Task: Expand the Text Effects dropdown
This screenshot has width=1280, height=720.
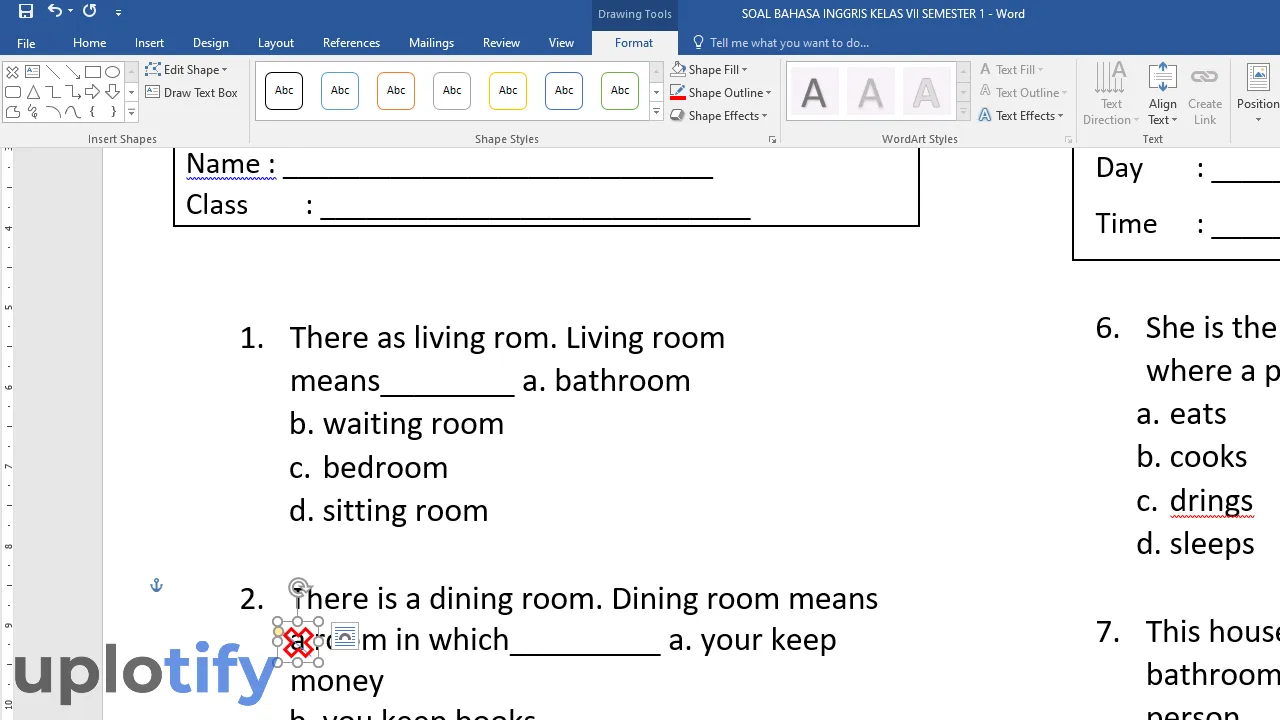Action: 1059,116
